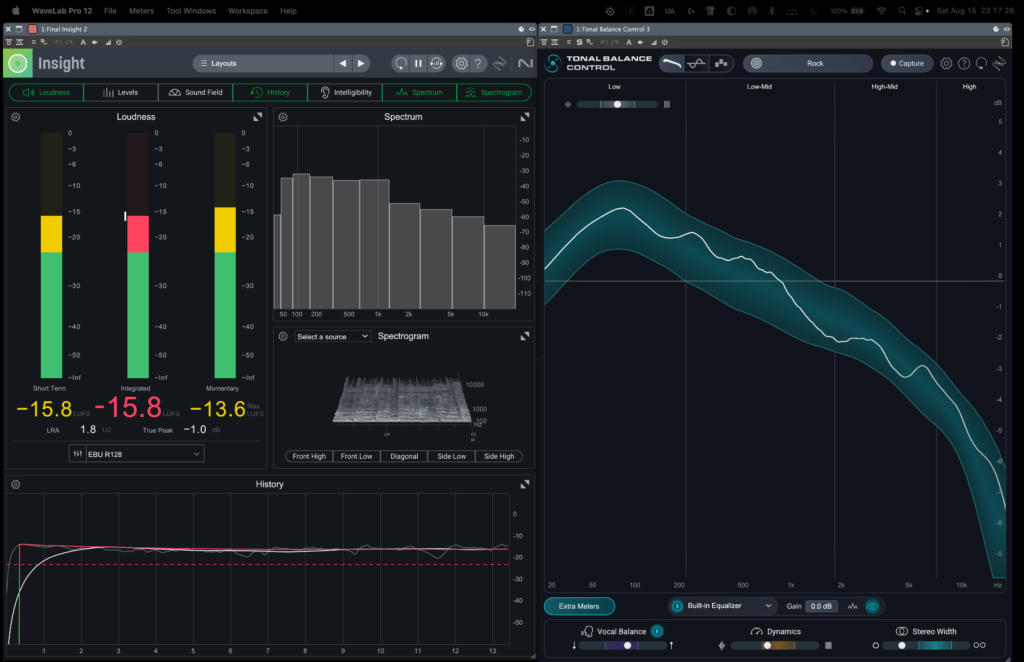Click the spectrum waveform icon beside Gain

(x=852, y=607)
